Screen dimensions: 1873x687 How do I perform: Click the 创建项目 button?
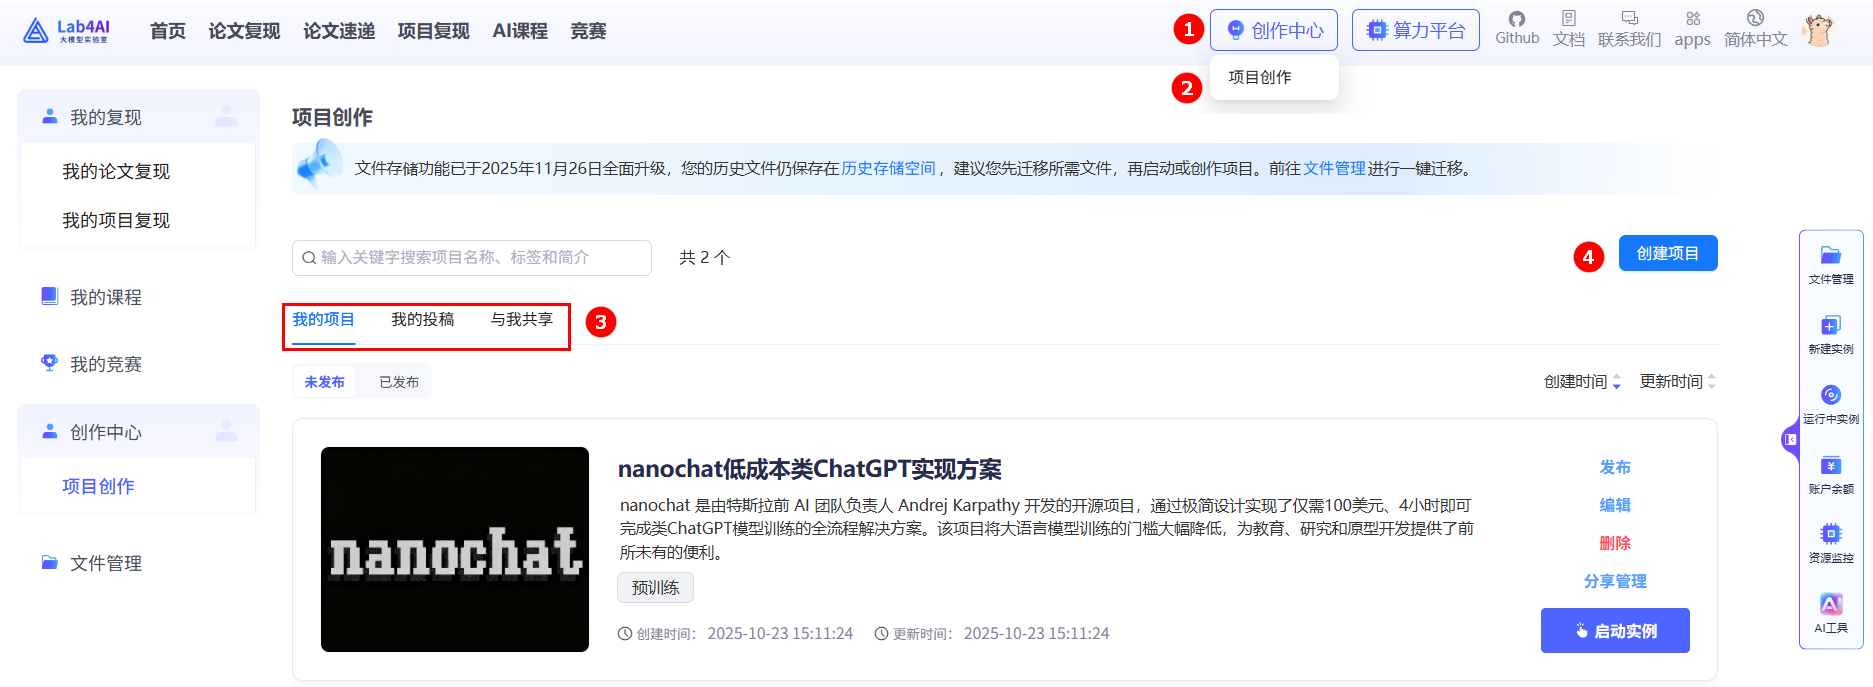point(1668,253)
